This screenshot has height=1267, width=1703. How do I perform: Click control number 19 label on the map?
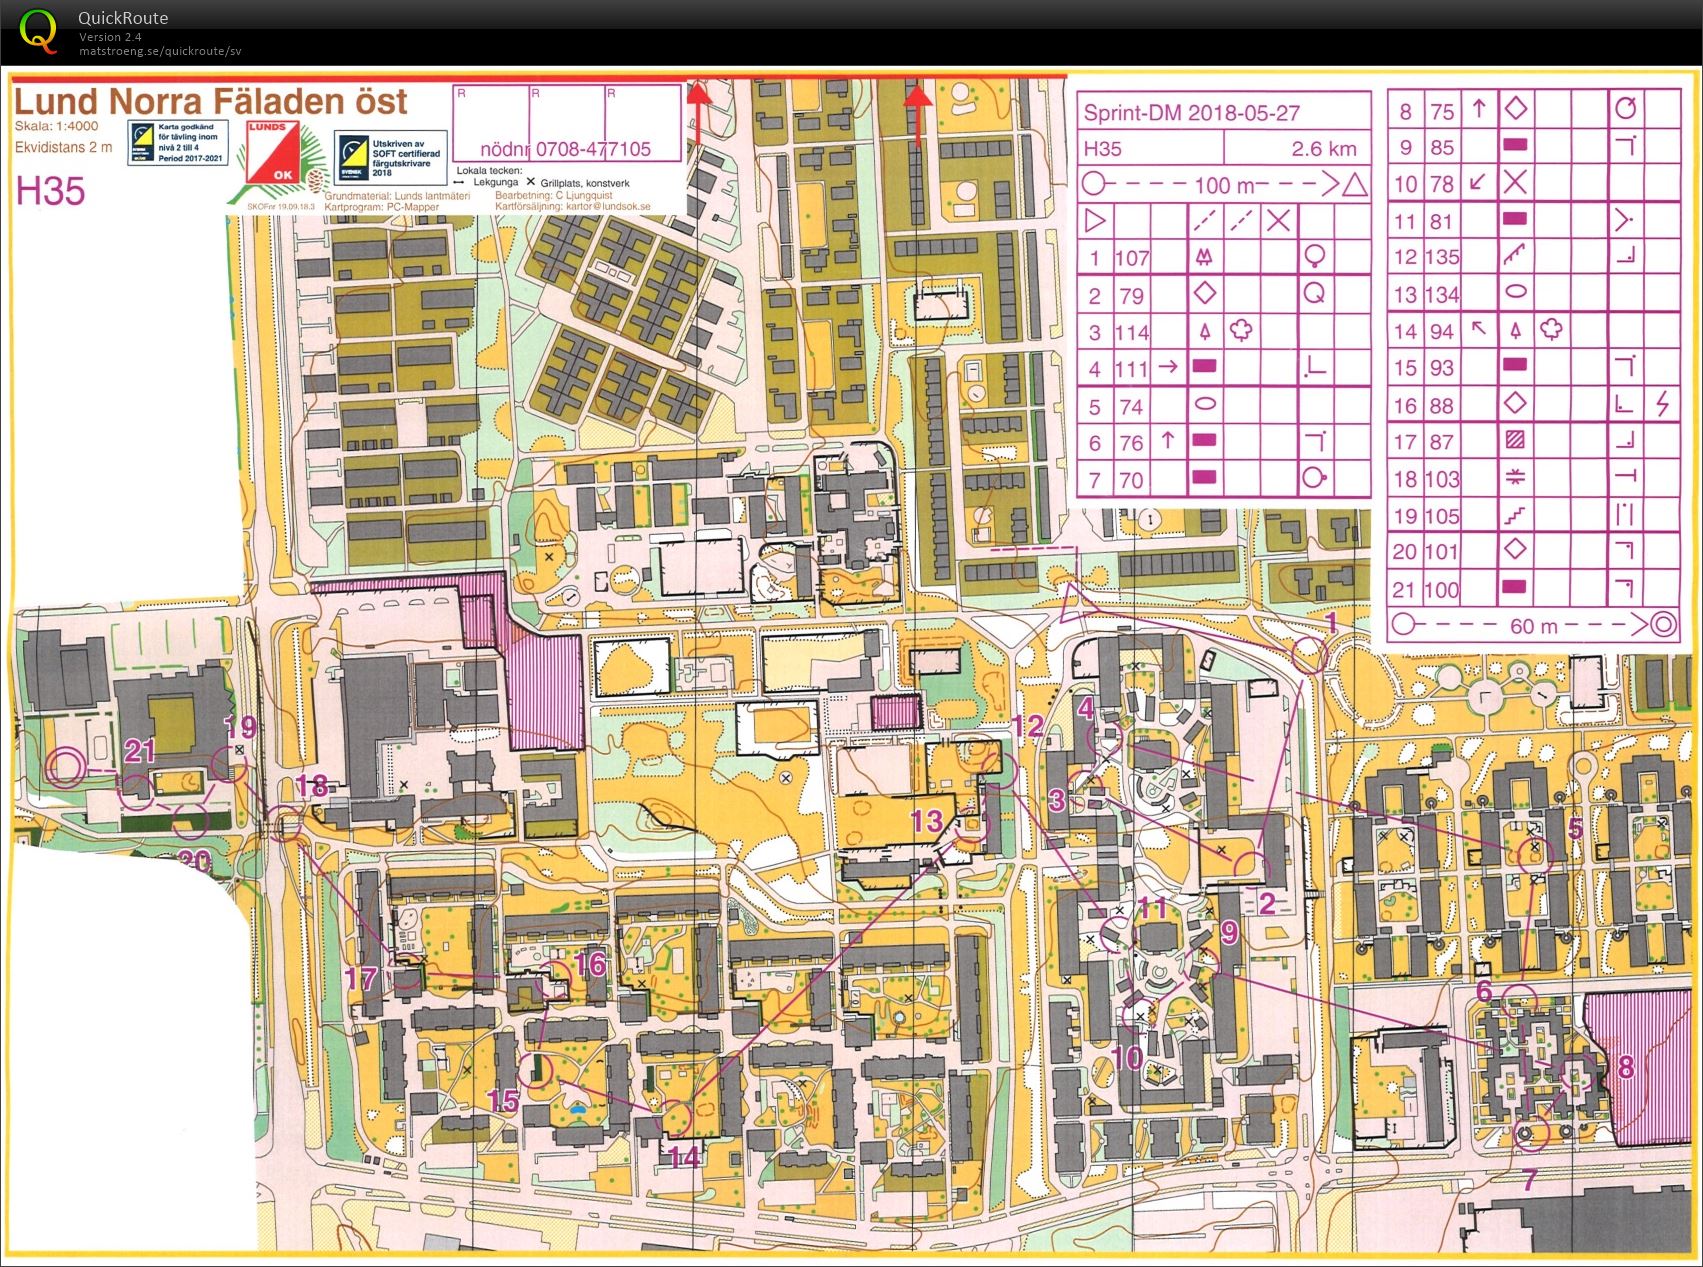(241, 727)
